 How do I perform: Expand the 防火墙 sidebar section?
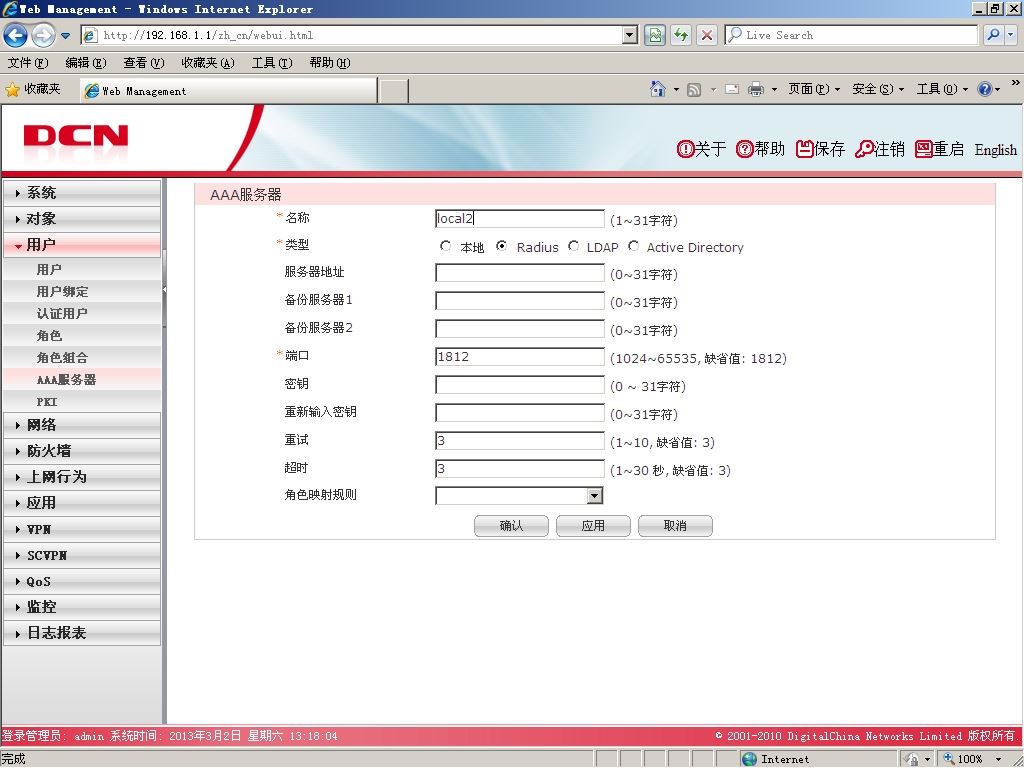click(82, 451)
